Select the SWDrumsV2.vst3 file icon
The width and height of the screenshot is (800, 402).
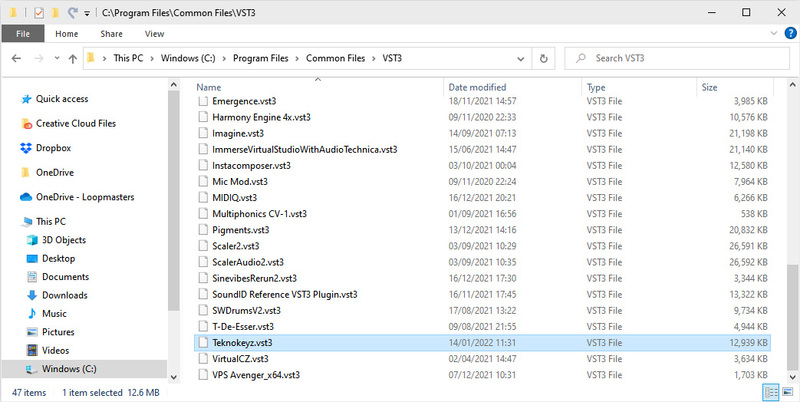[x=204, y=310]
